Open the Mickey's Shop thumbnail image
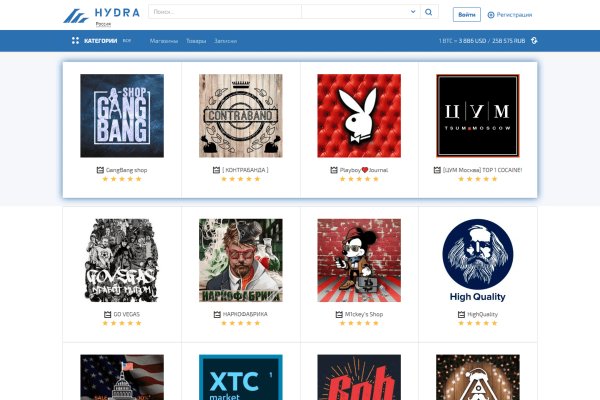The image size is (600, 400). 358,260
